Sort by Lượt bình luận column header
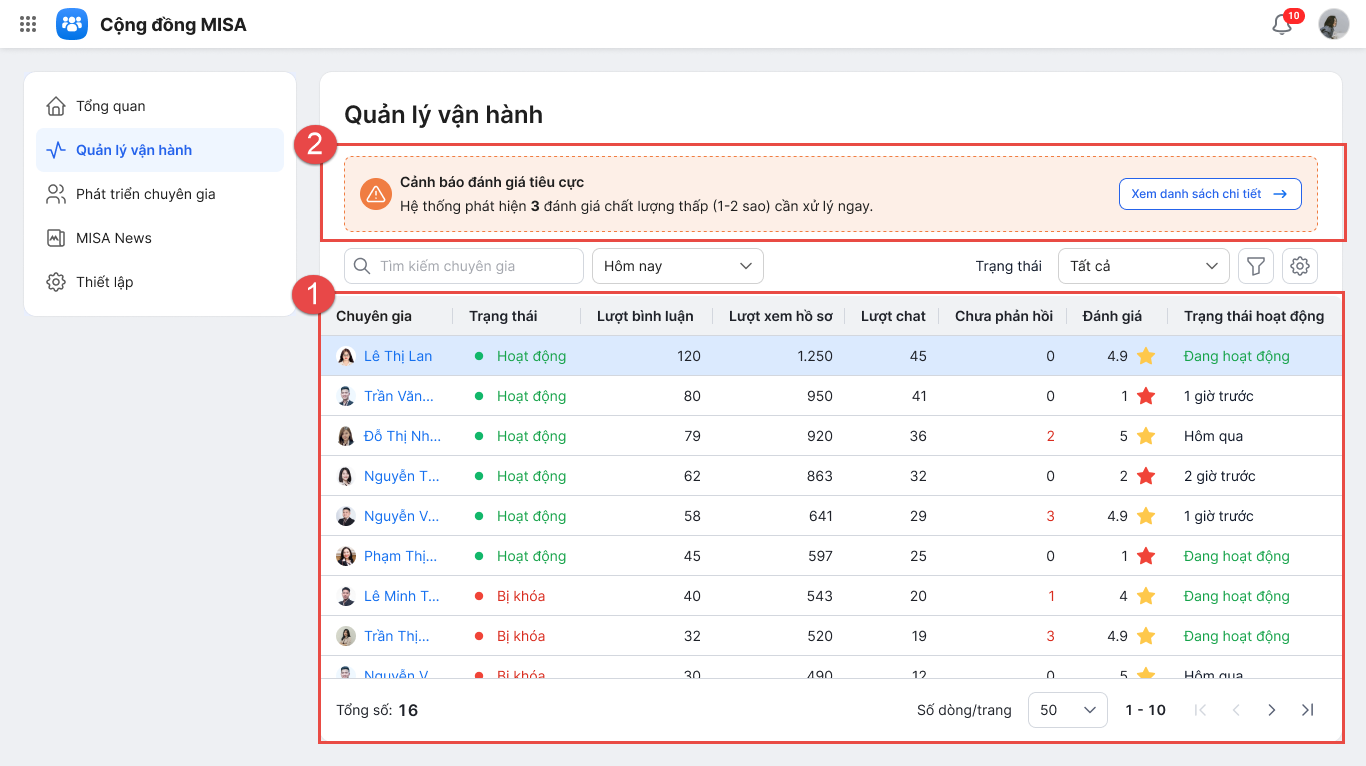The image size is (1366, 766). 645,316
